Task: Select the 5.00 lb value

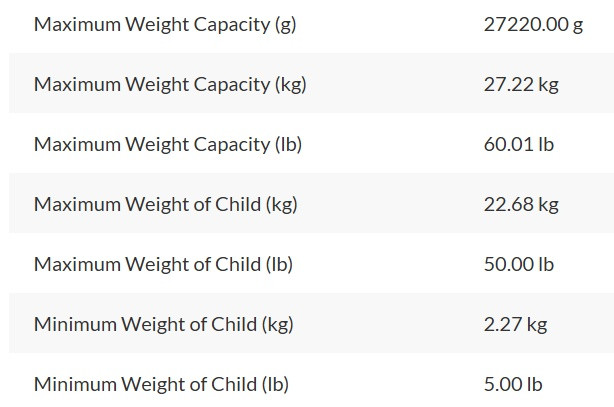Action: [513, 384]
